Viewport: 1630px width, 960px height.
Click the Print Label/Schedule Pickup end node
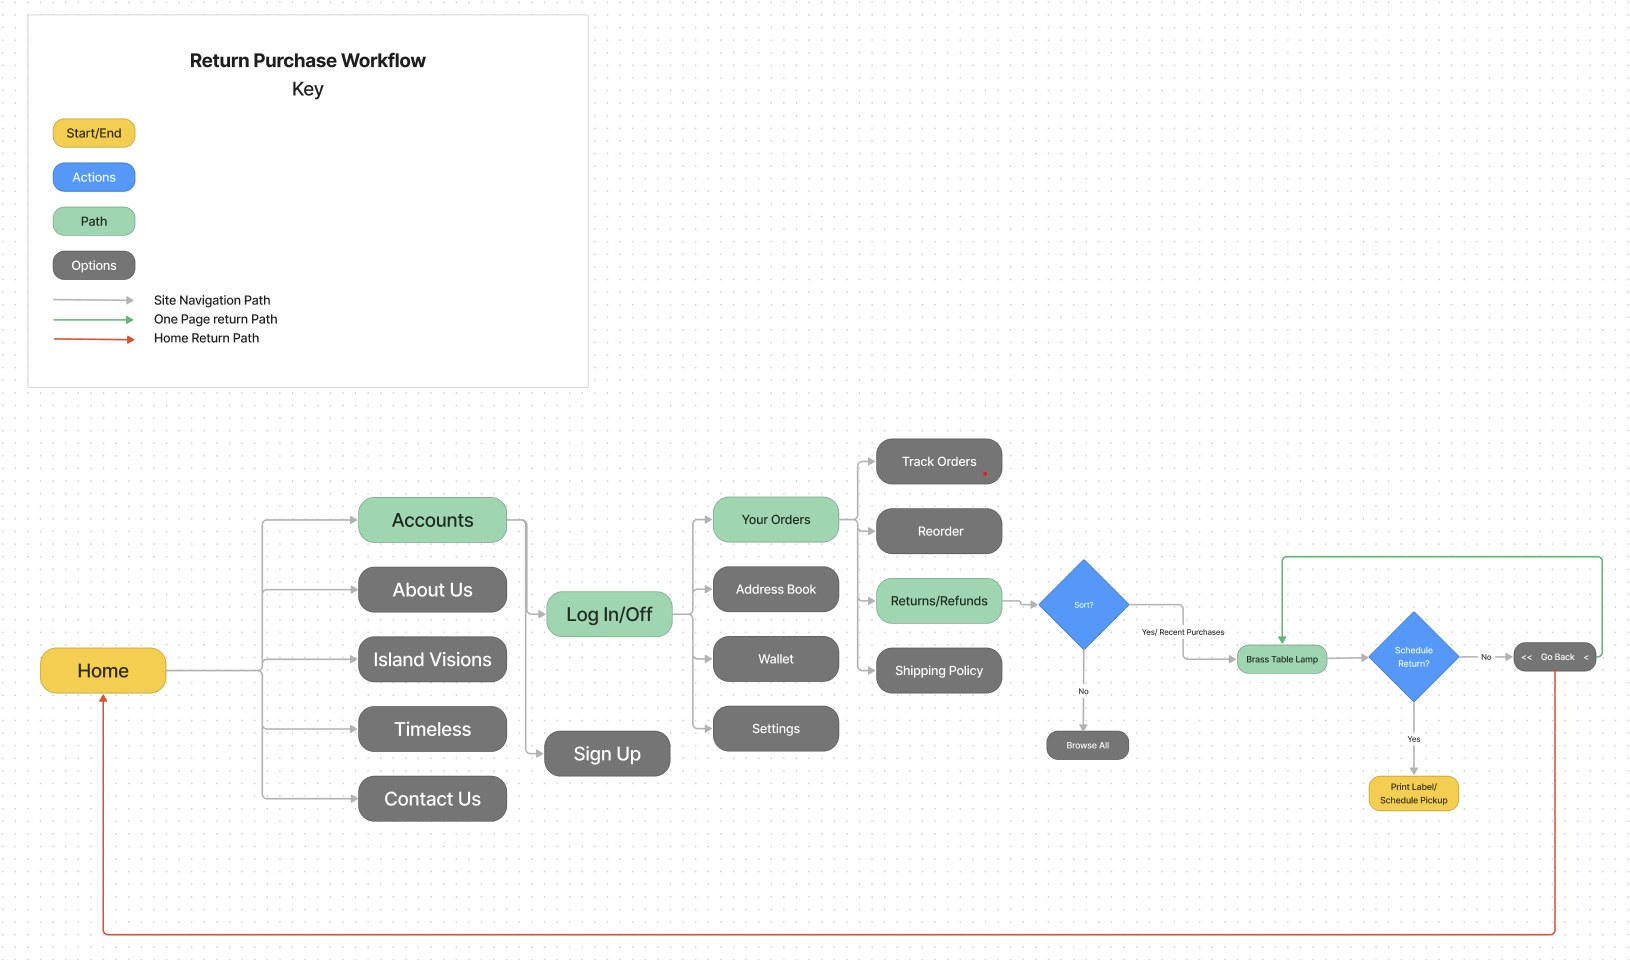(1414, 793)
